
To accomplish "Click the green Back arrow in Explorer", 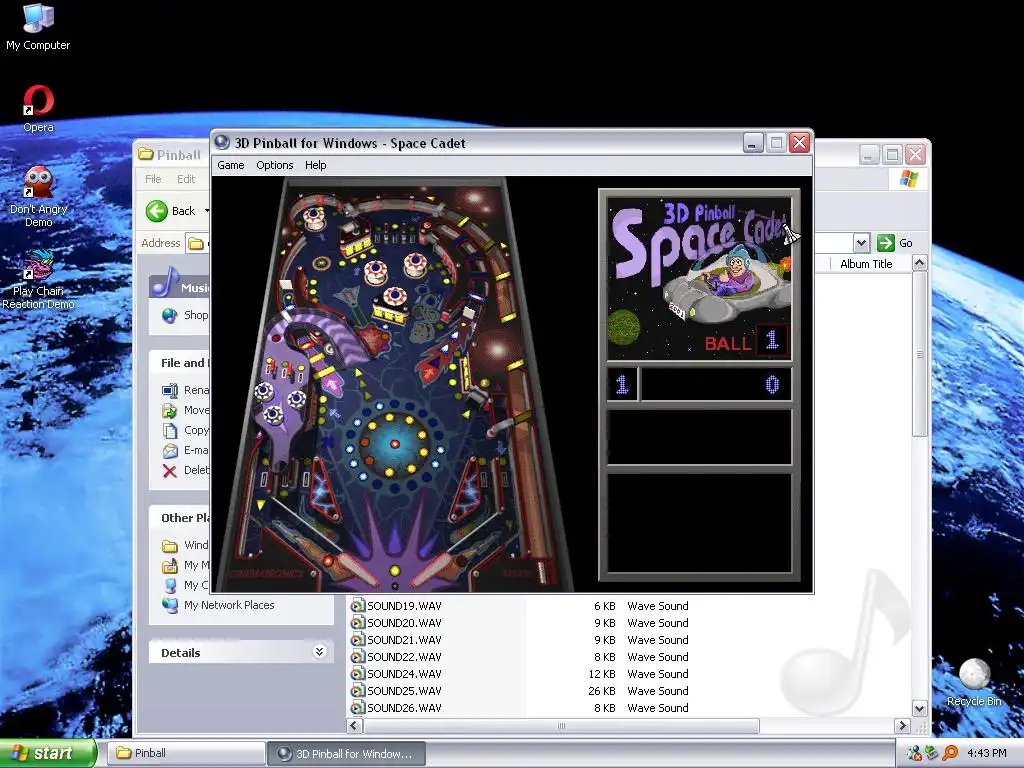I will [157, 211].
